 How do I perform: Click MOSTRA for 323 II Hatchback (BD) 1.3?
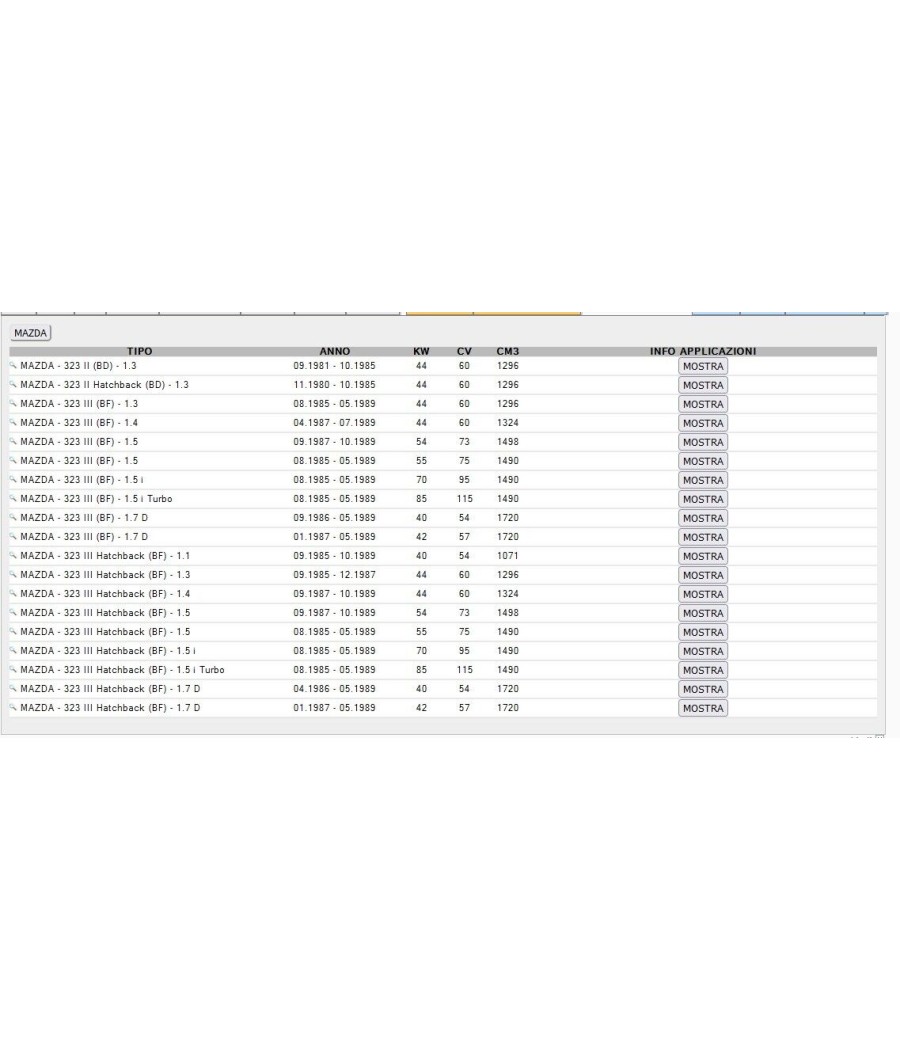coord(703,385)
